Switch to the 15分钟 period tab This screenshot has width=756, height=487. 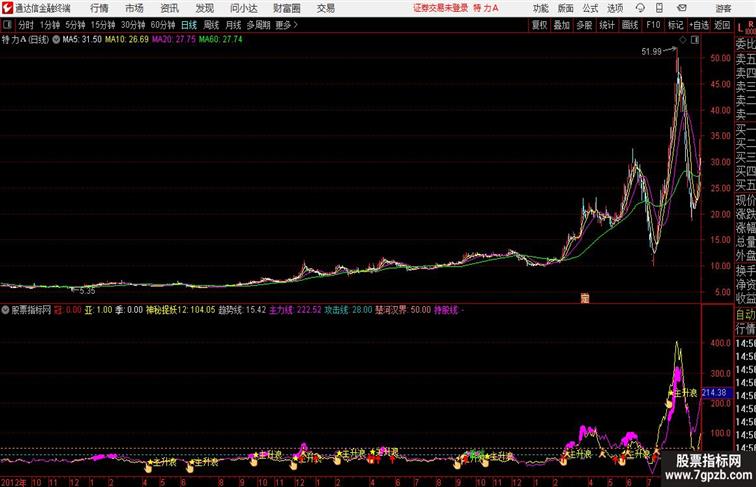[103, 25]
